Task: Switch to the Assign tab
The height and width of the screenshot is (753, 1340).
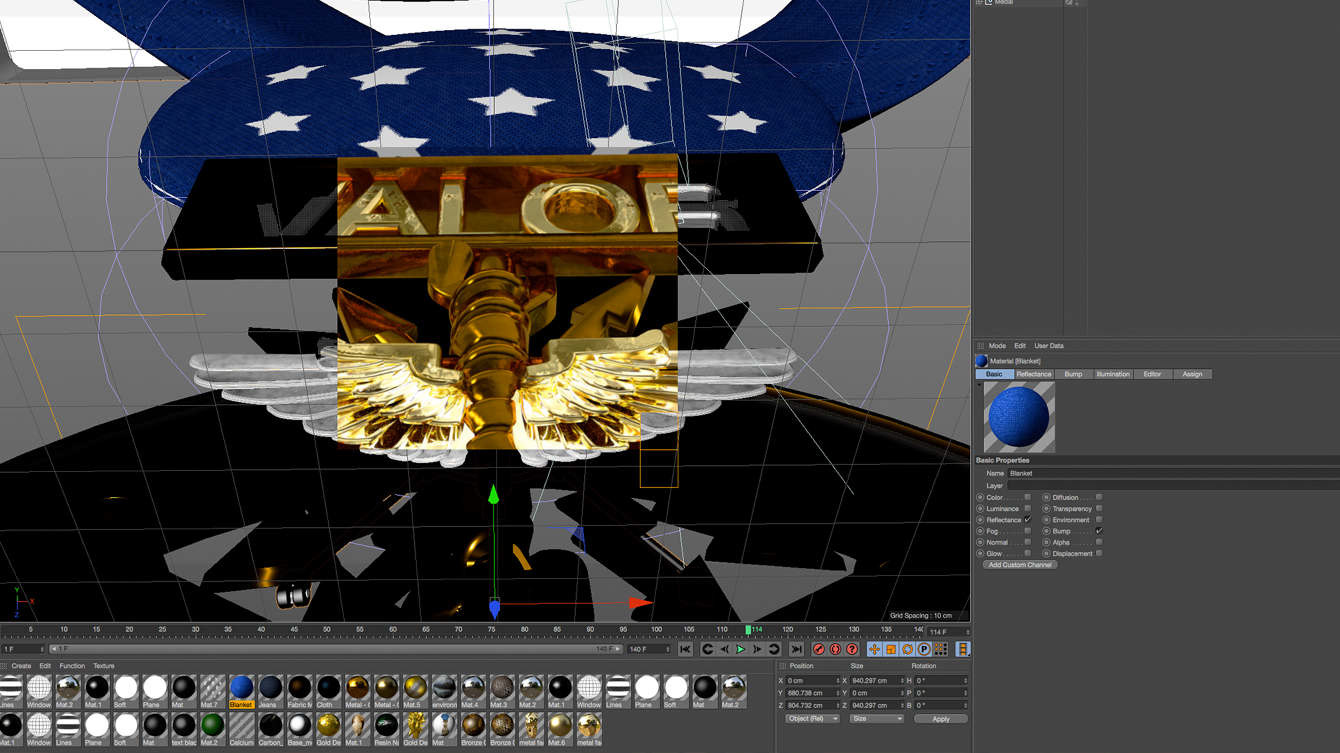Action: click(1192, 374)
